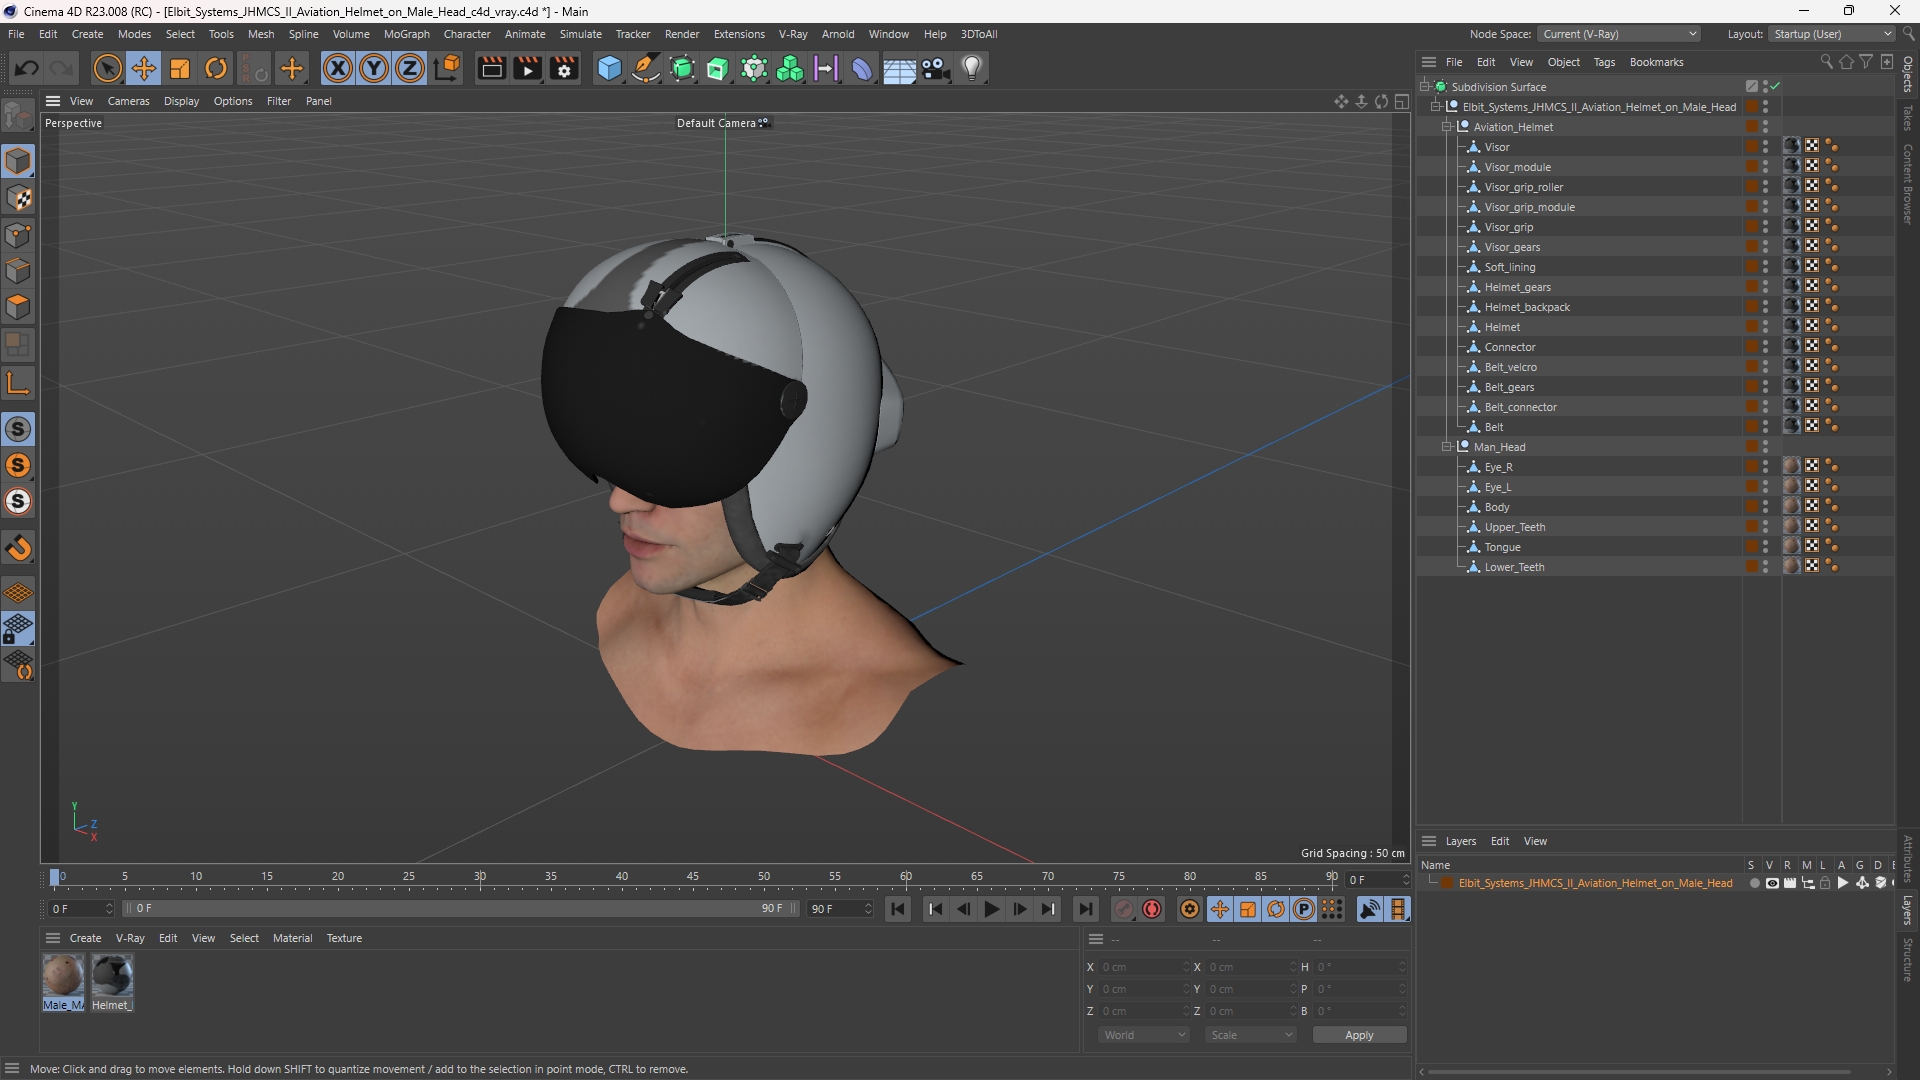This screenshot has height=1080, width=1920.
Task: Click frame 30 on timeline ruler
Action: click(x=480, y=877)
